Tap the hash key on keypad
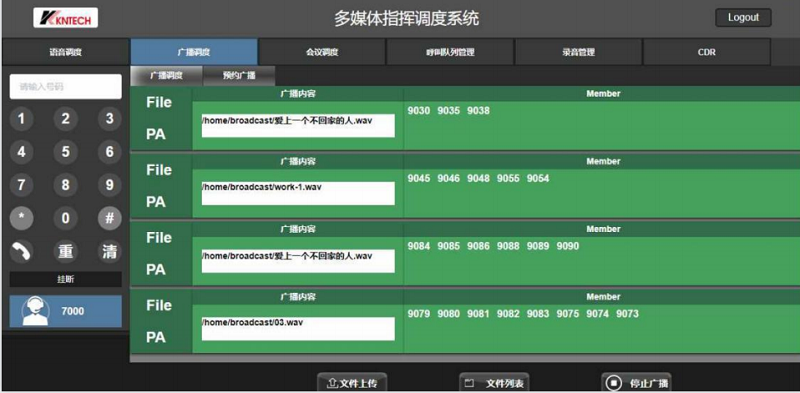This screenshot has width=800, height=393. pyautogui.click(x=110, y=218)
